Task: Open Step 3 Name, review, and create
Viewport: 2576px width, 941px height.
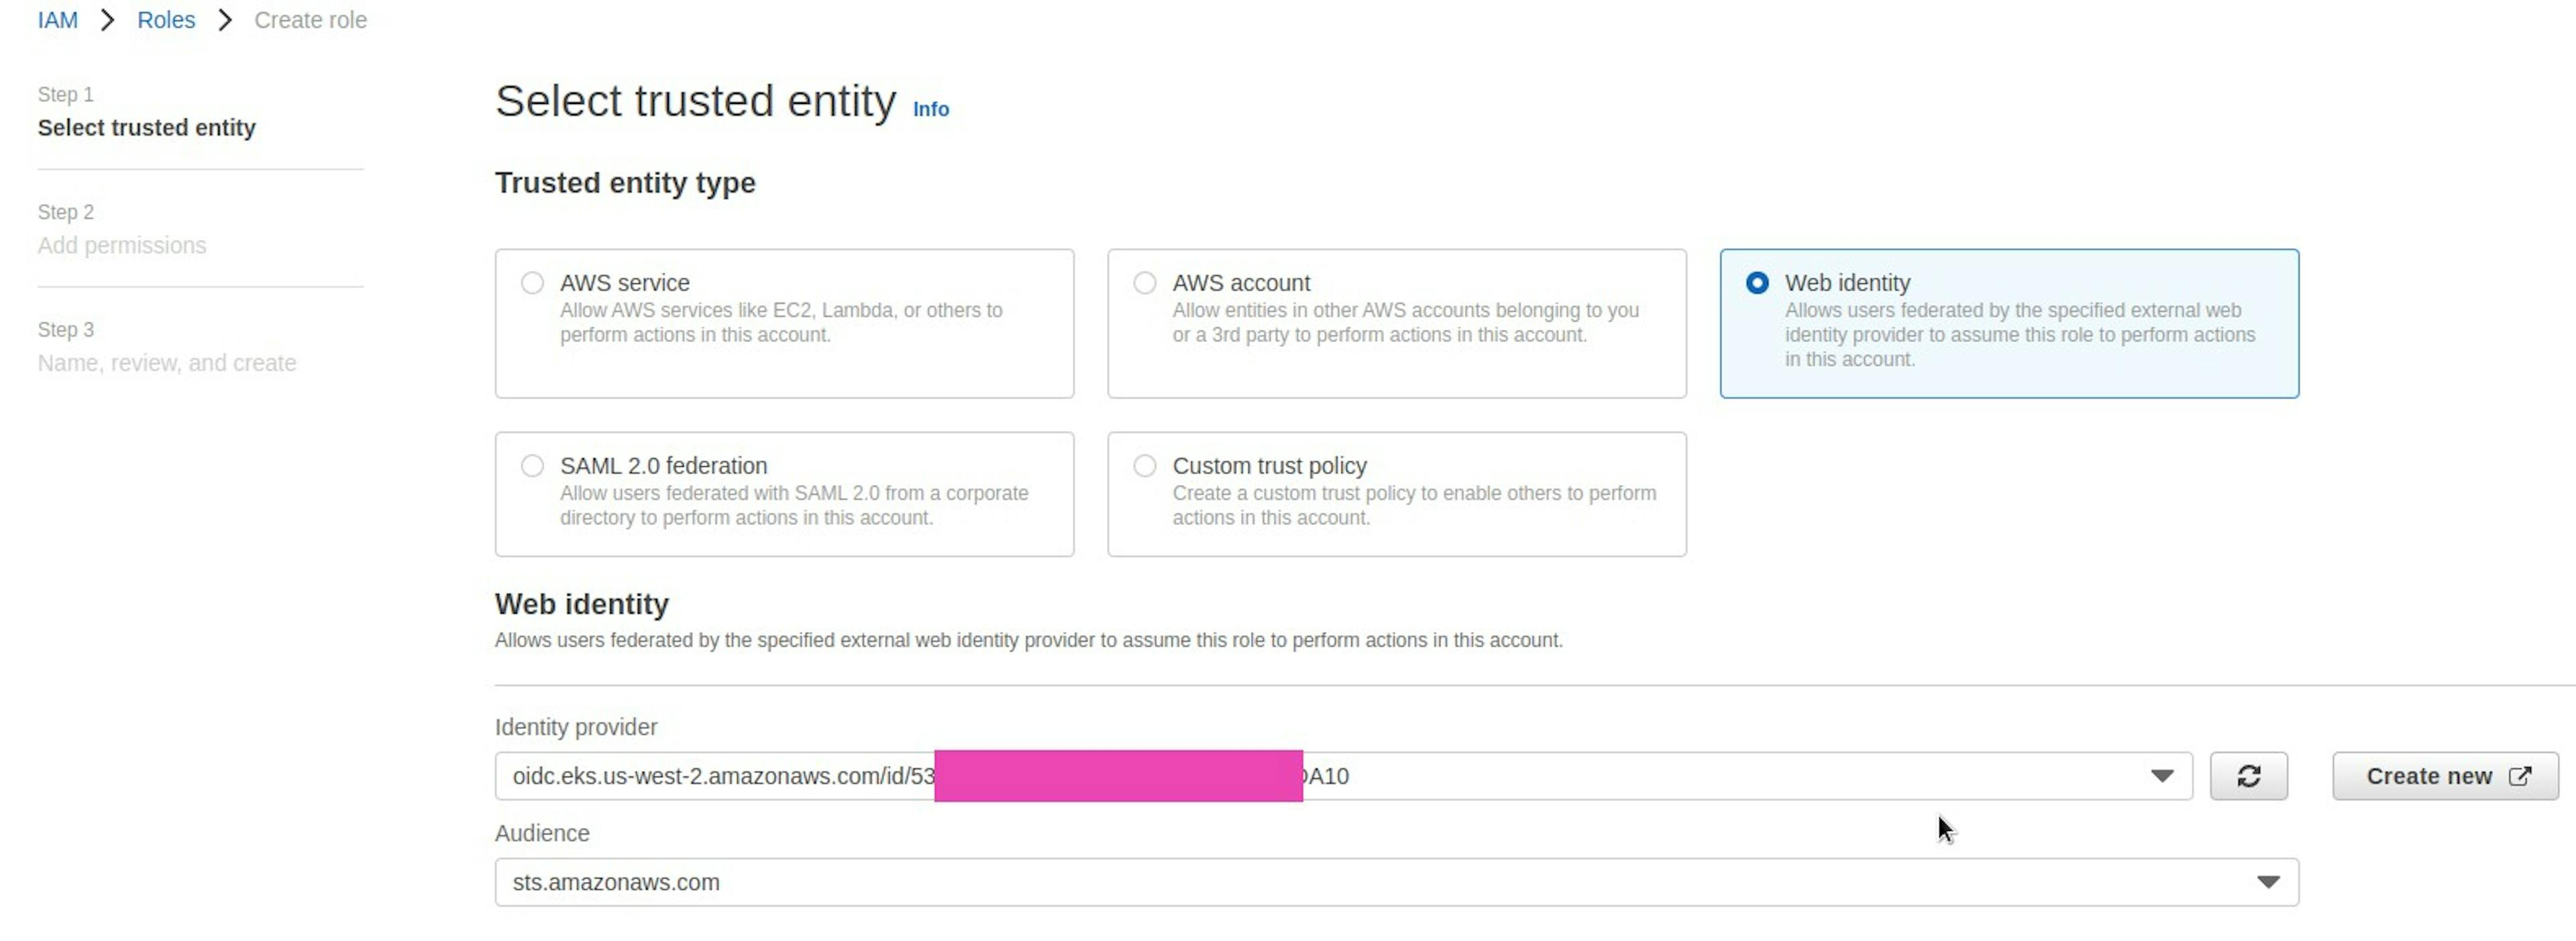Action: (167, 363)
